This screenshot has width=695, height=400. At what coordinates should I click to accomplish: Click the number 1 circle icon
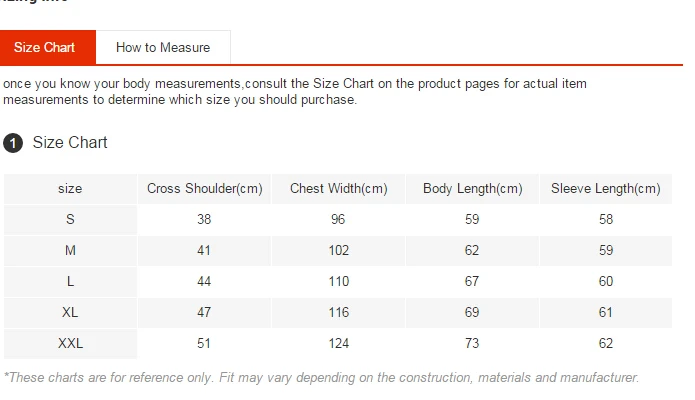[x=13, y=143]
